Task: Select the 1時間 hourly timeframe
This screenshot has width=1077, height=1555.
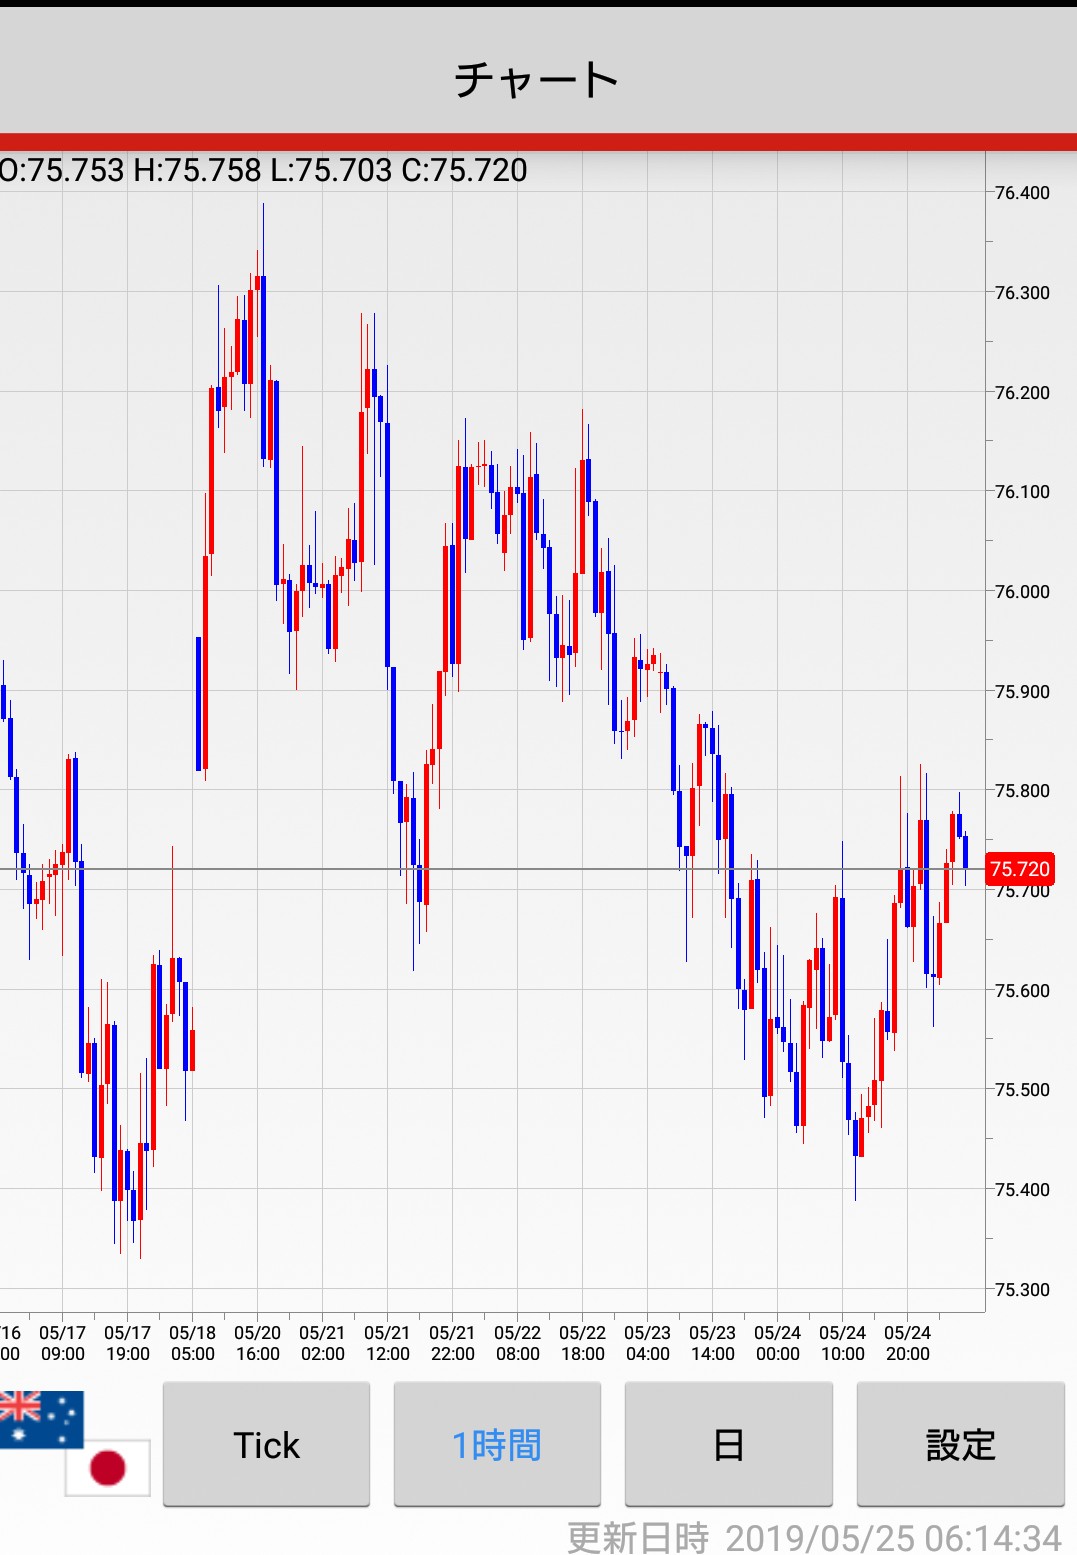Action: [x=497, y=1445]
